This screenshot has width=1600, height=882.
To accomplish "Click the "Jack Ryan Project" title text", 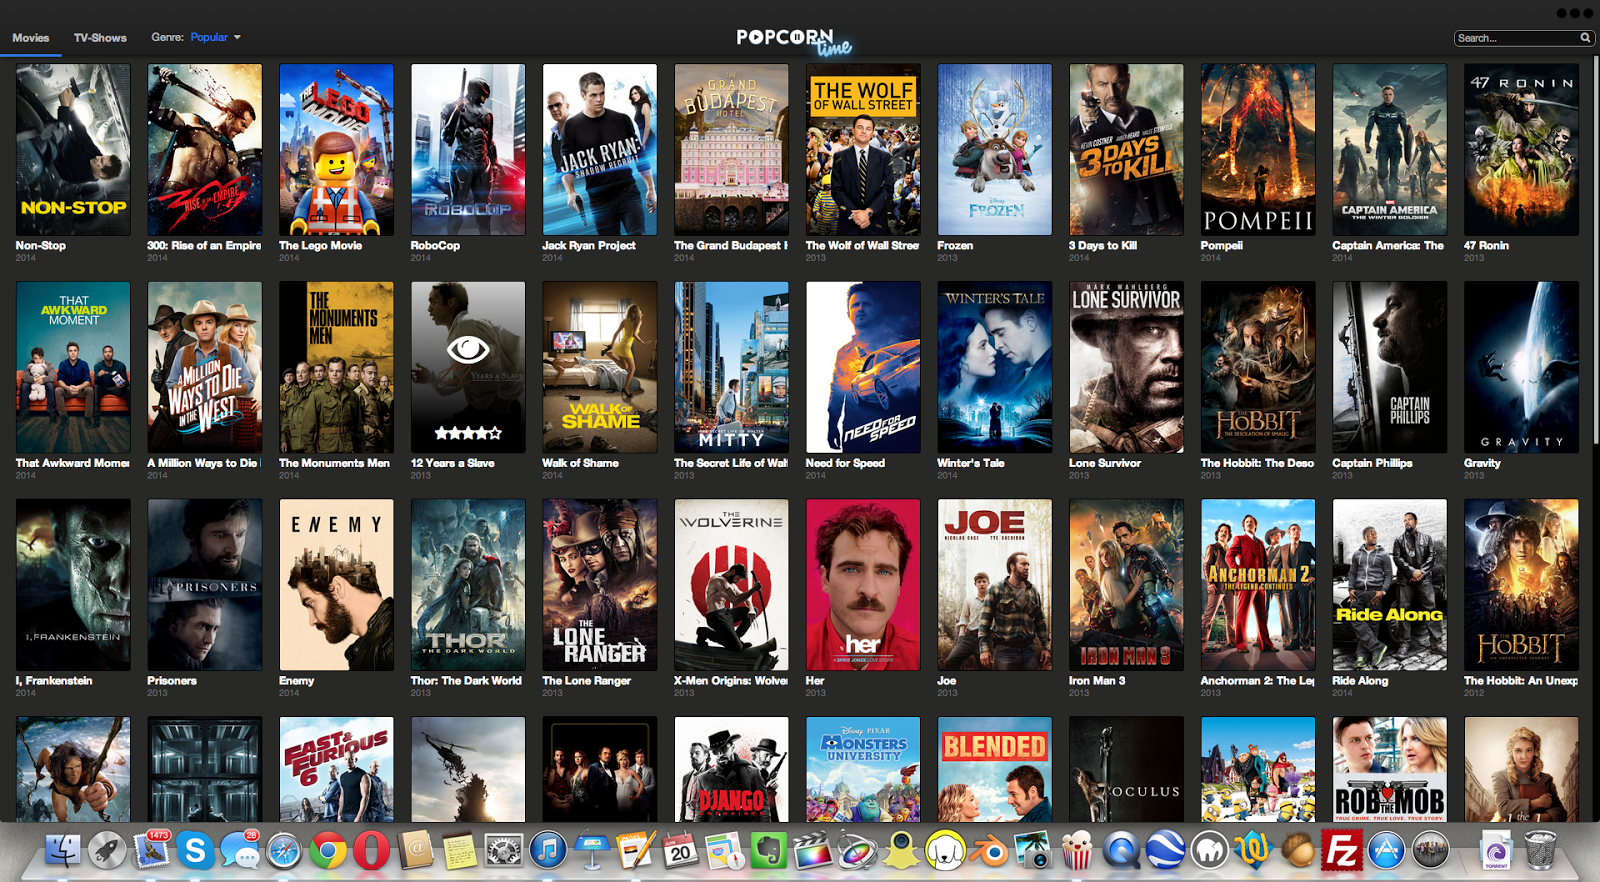I will 589,245.
